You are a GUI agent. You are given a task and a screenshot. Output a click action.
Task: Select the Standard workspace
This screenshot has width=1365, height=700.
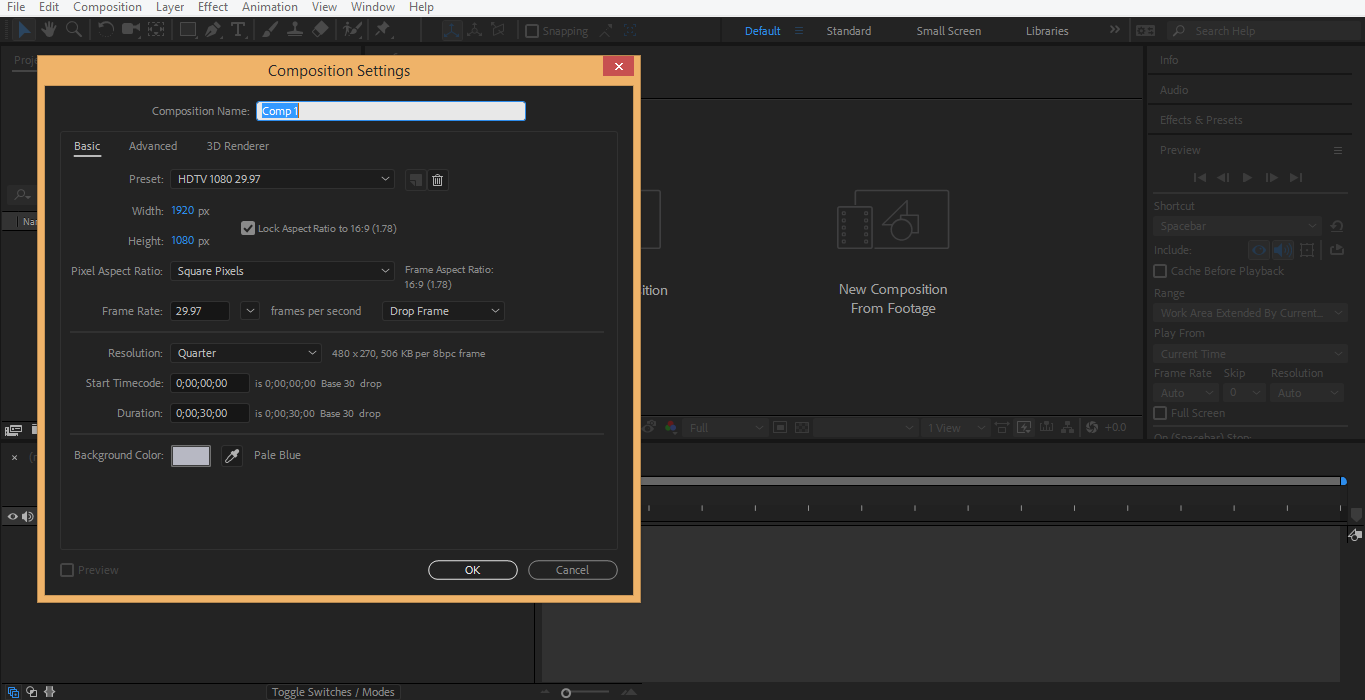coord(849,31)
